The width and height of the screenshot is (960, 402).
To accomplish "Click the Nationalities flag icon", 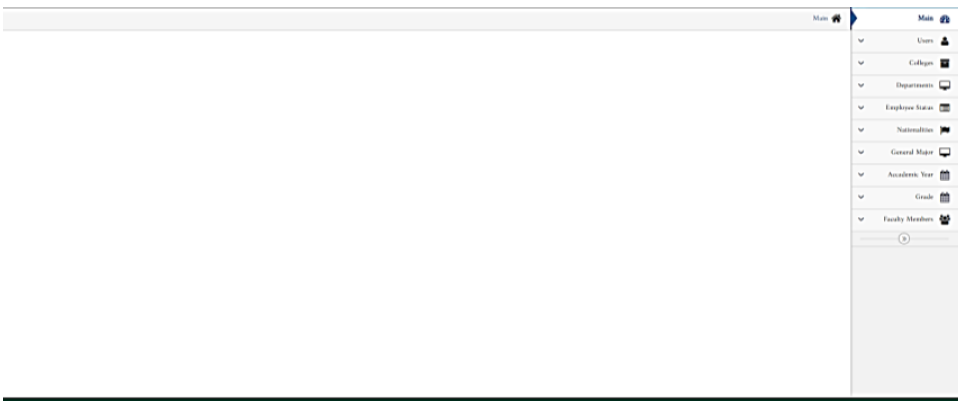I will pos(945,130).
